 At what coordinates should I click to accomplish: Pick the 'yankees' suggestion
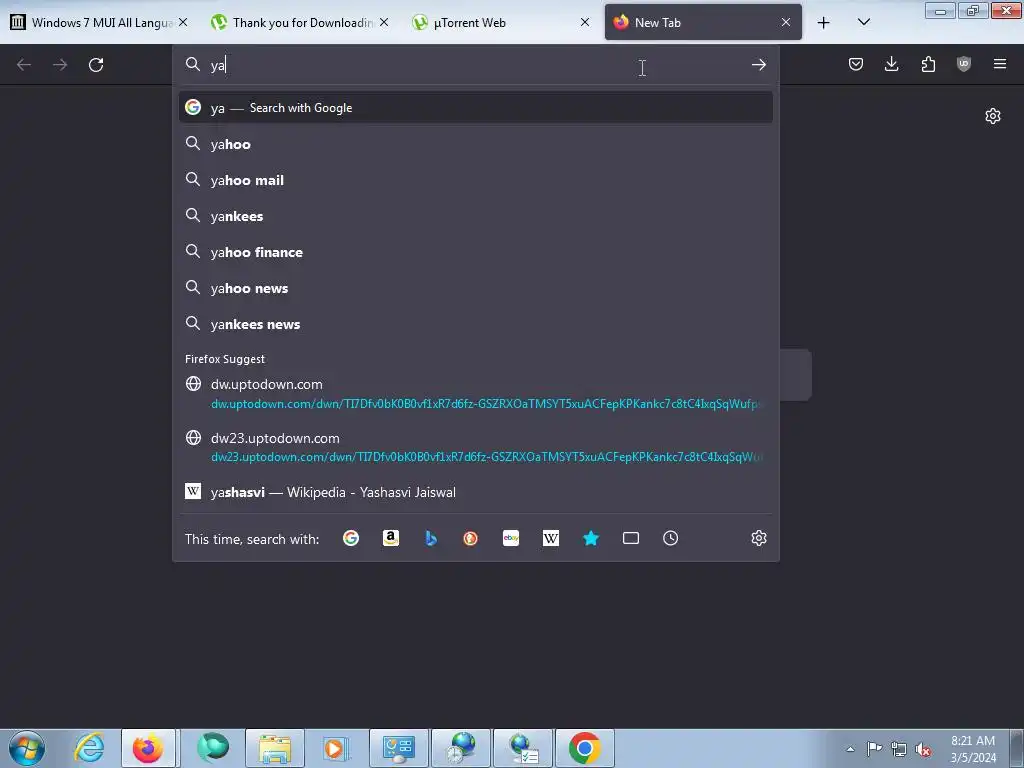(x=475, y=216)
